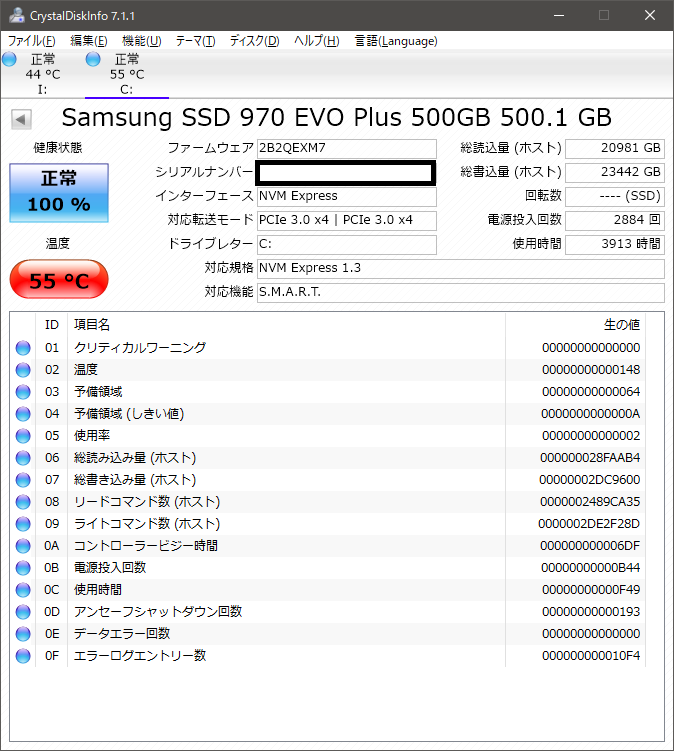Open the ファイル(F) menu

tap(32, 41)
